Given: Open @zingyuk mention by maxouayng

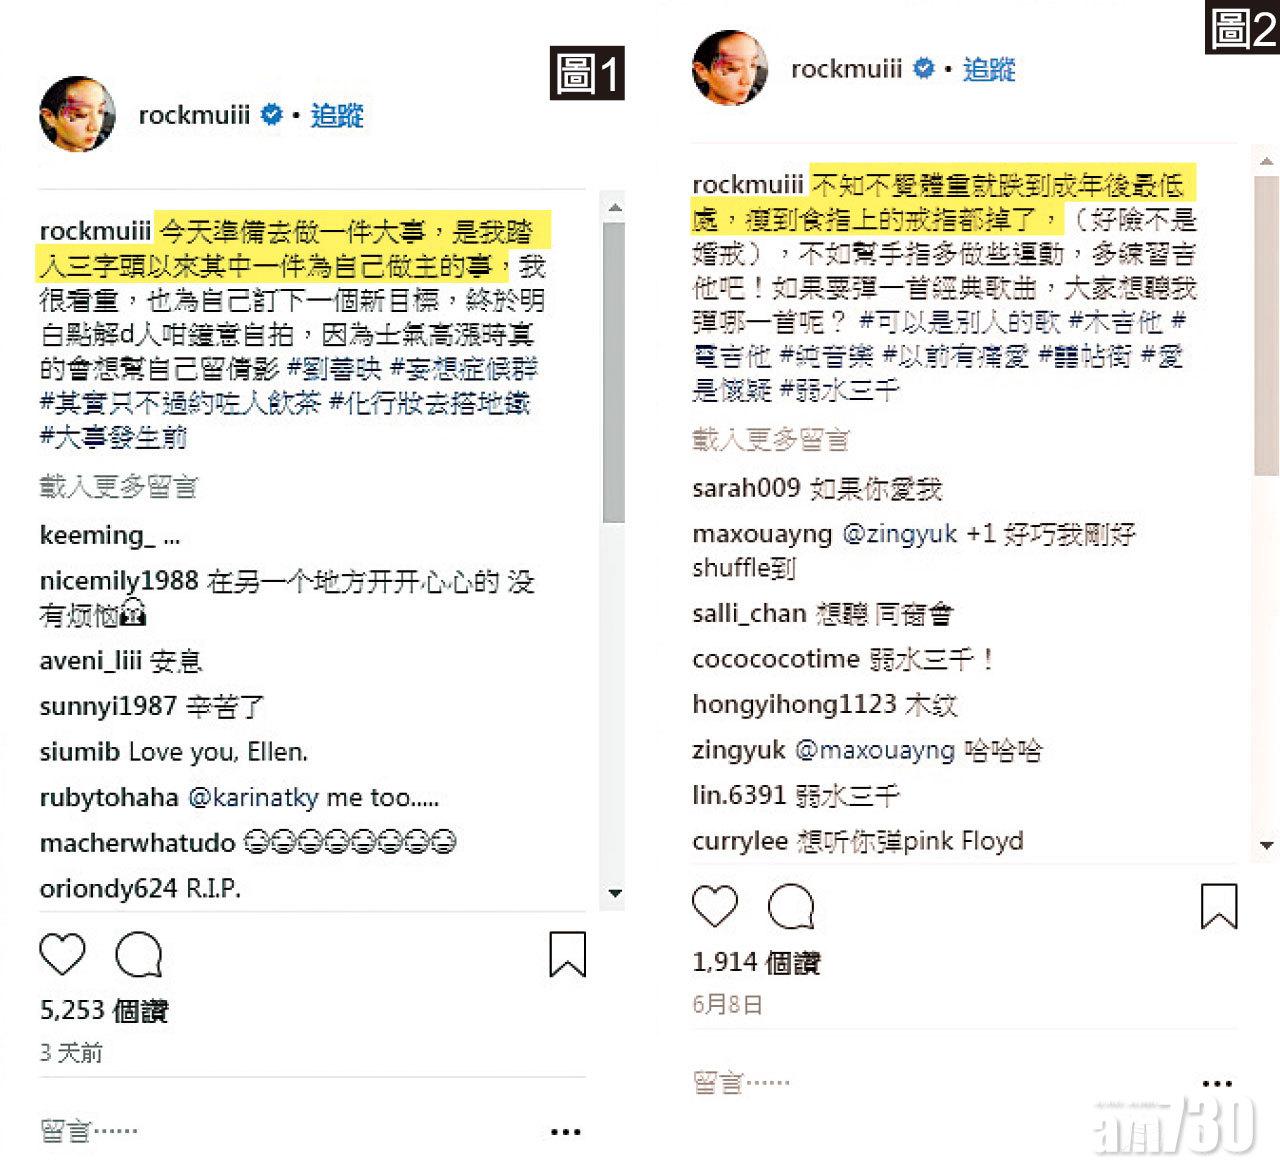Looking at the screenshot, I should 900,533.
